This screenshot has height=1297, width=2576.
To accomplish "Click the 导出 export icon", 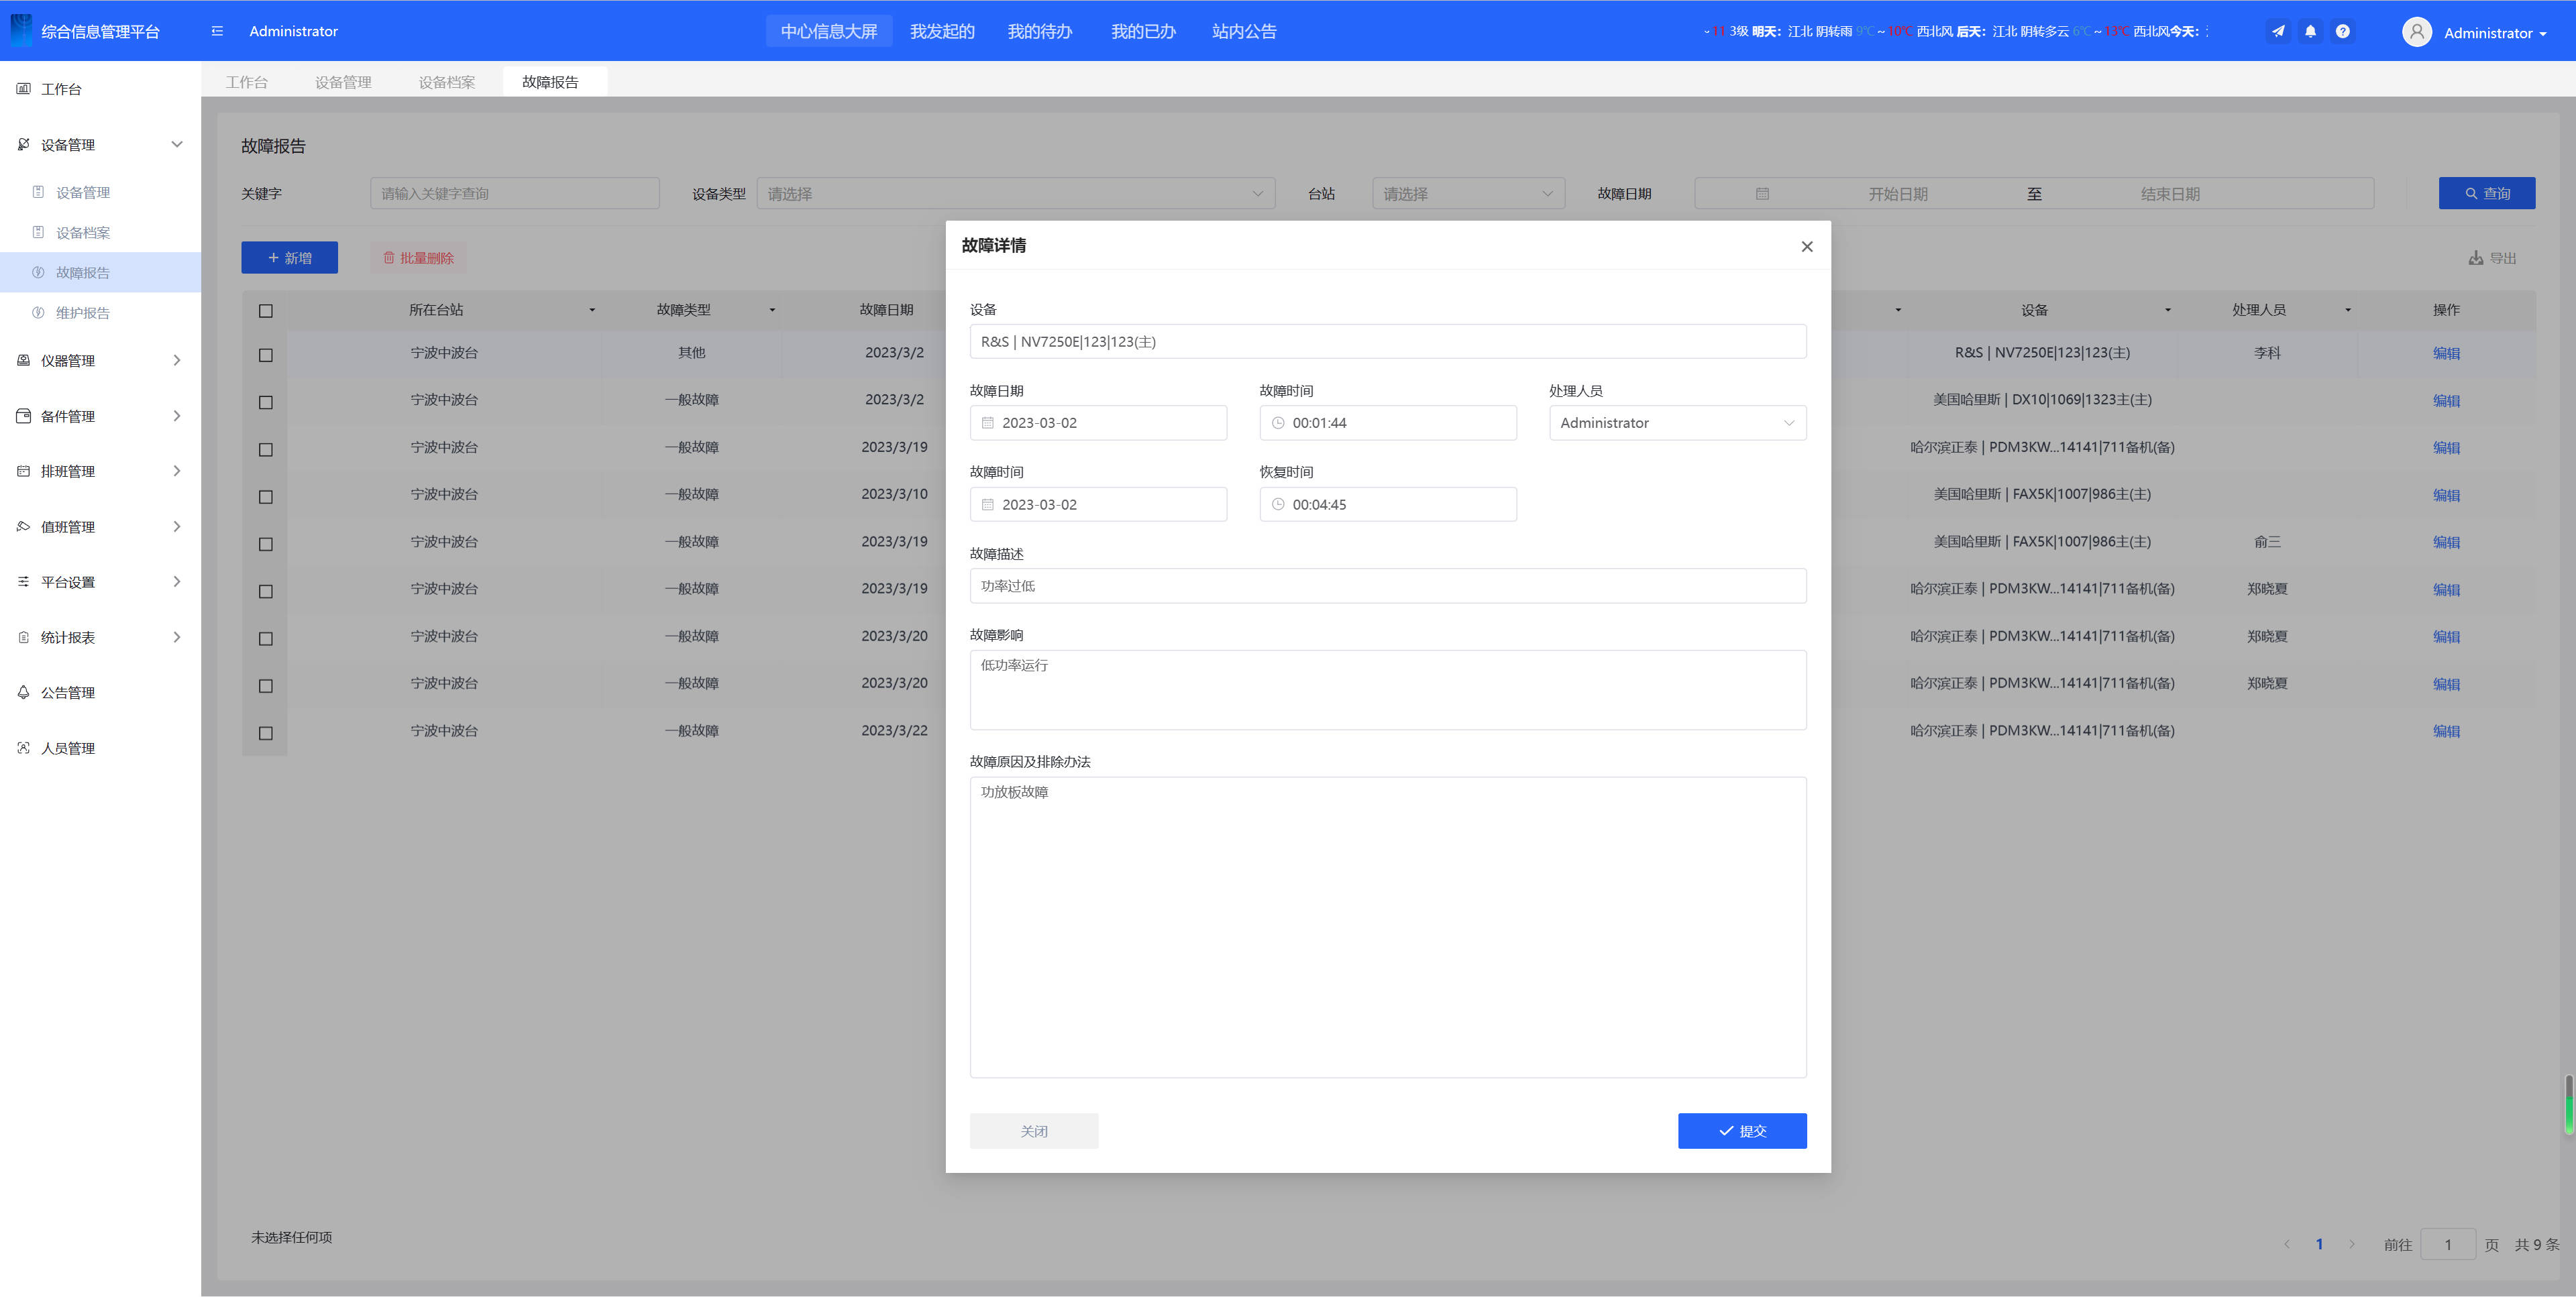I will (2476, 258).
